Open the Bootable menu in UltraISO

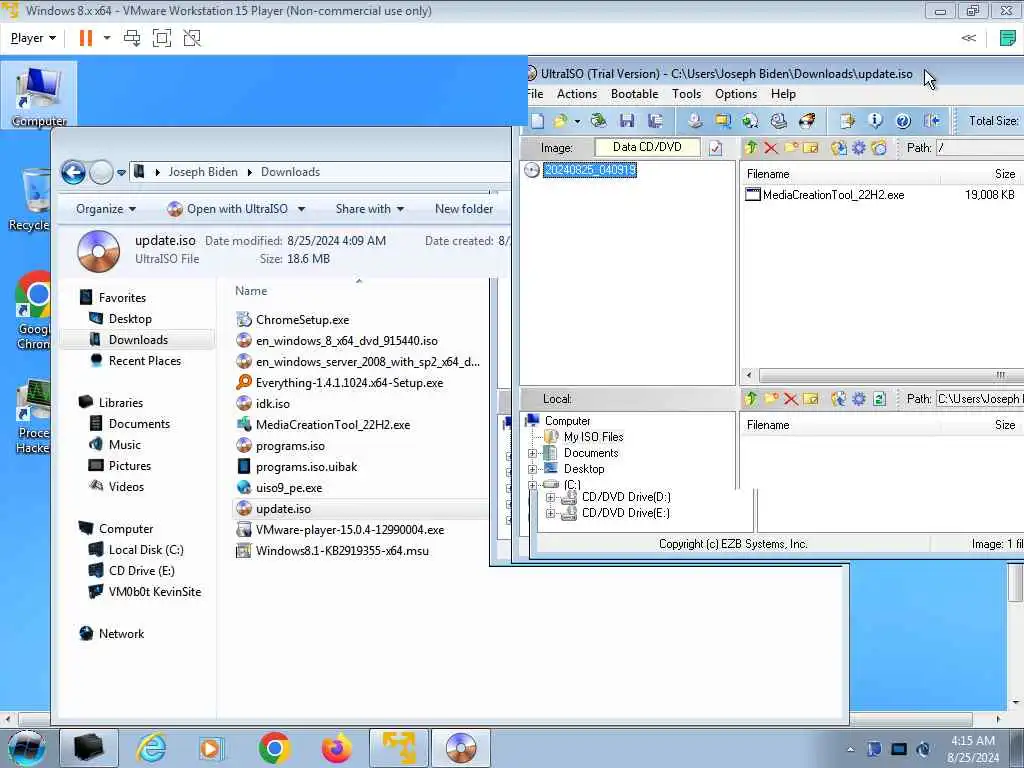tap(634, 94)
